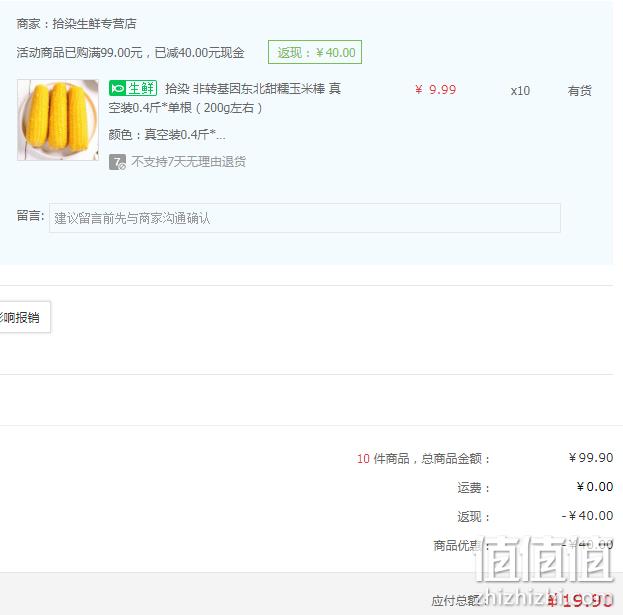Click the 7-day no-return policy icon

click(117, 162)
